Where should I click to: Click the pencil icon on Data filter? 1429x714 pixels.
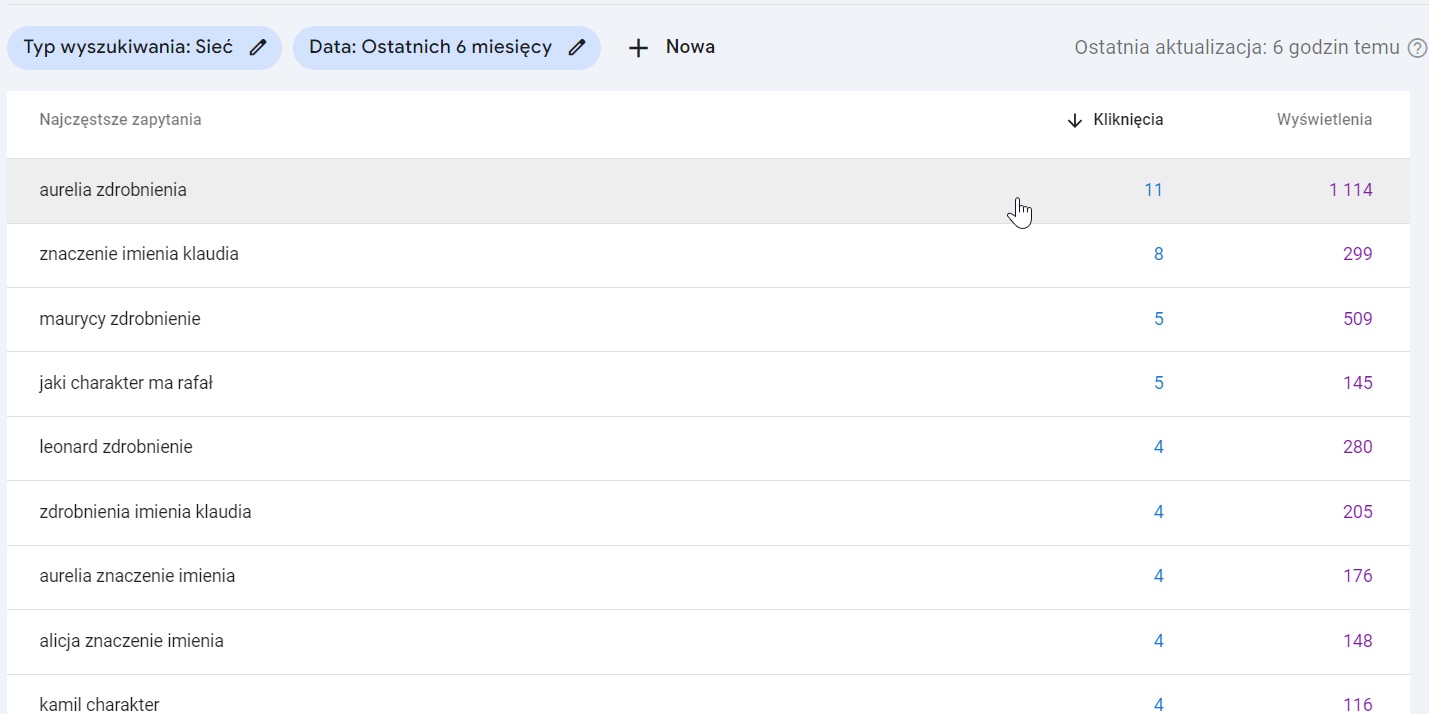click(x=576, y=47)
